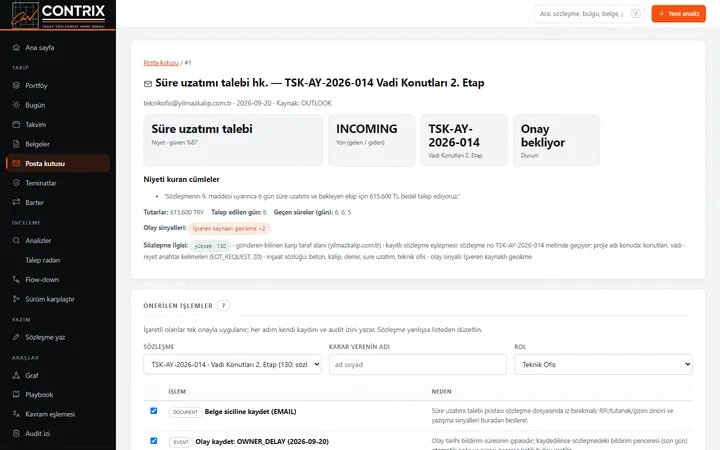This screenshot has height=450, width=720.
Task: Select the Teminatlar shield icon
Action: click(x=16, y=183)
